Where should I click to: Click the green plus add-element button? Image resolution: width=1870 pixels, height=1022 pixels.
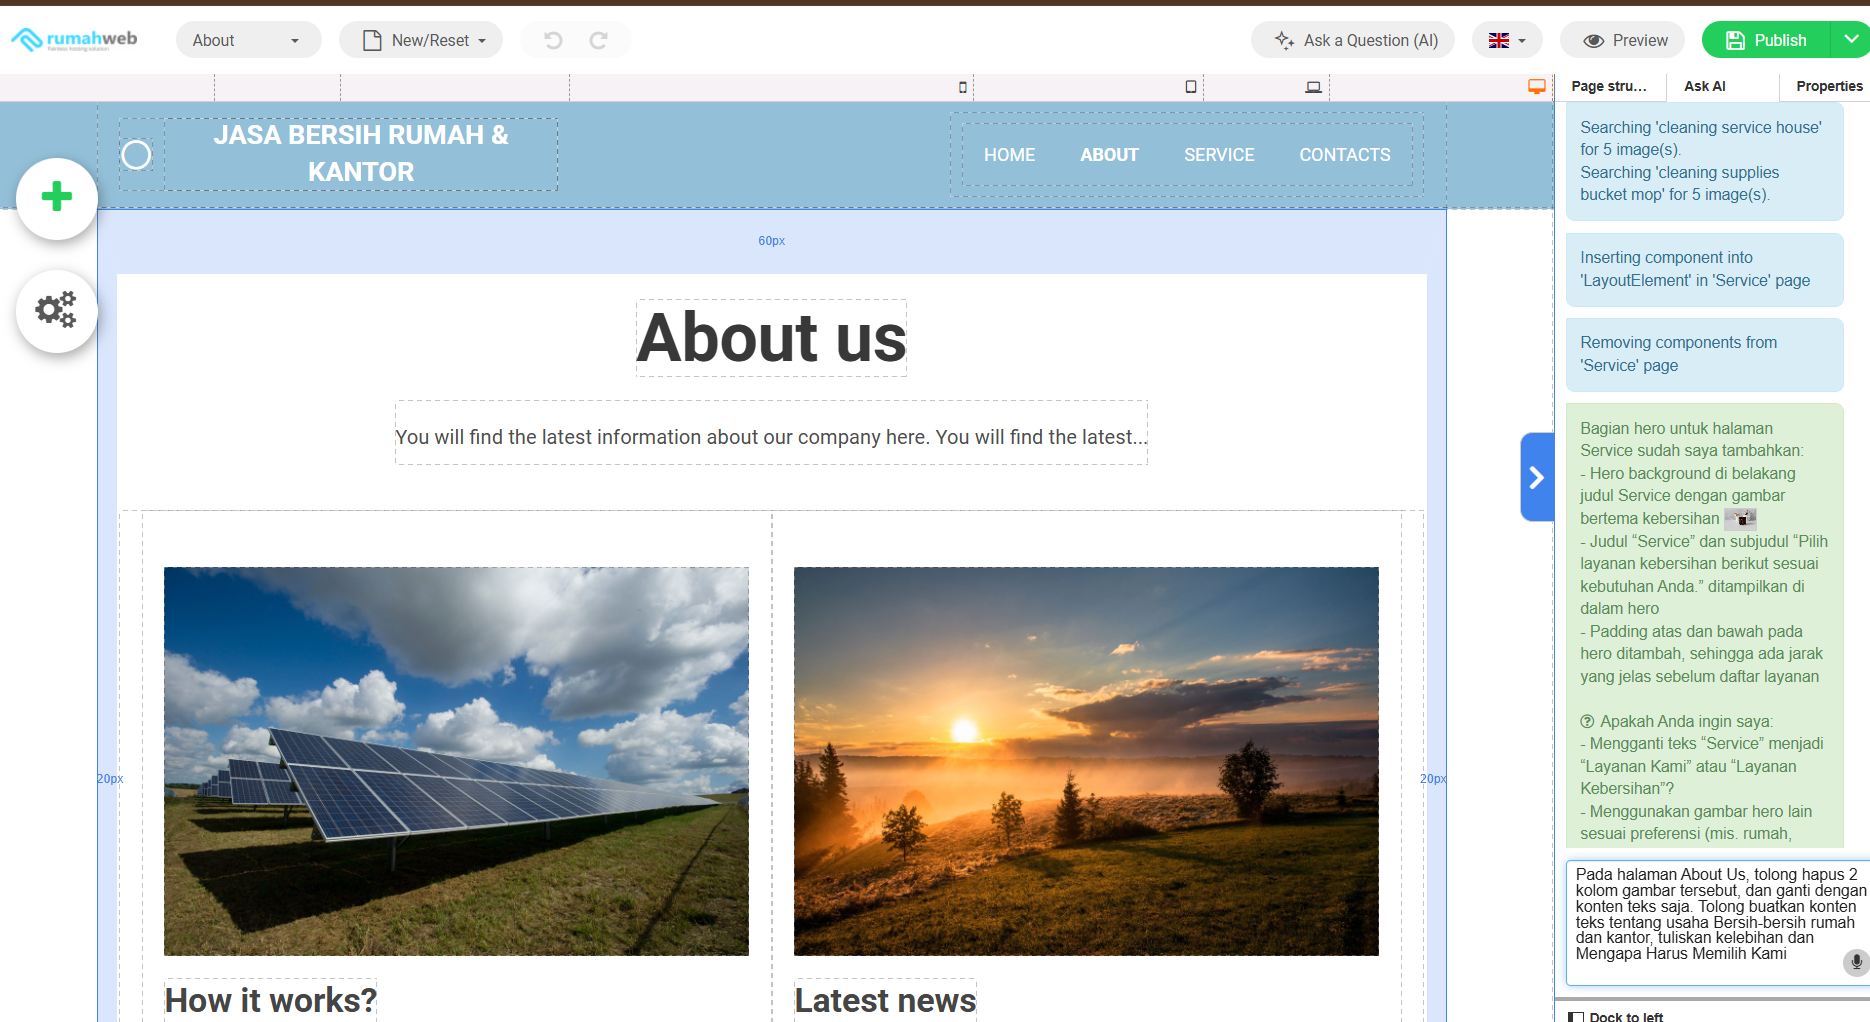coord(57,197)
